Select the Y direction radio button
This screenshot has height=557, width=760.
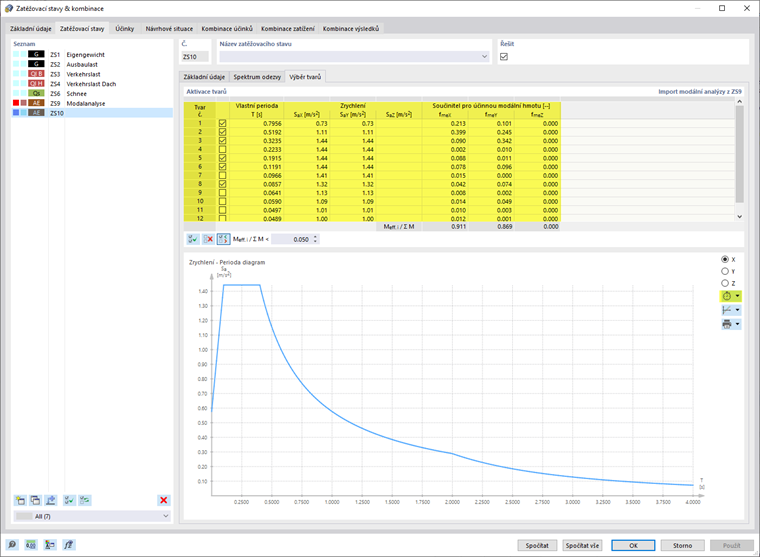click(725, 271)
